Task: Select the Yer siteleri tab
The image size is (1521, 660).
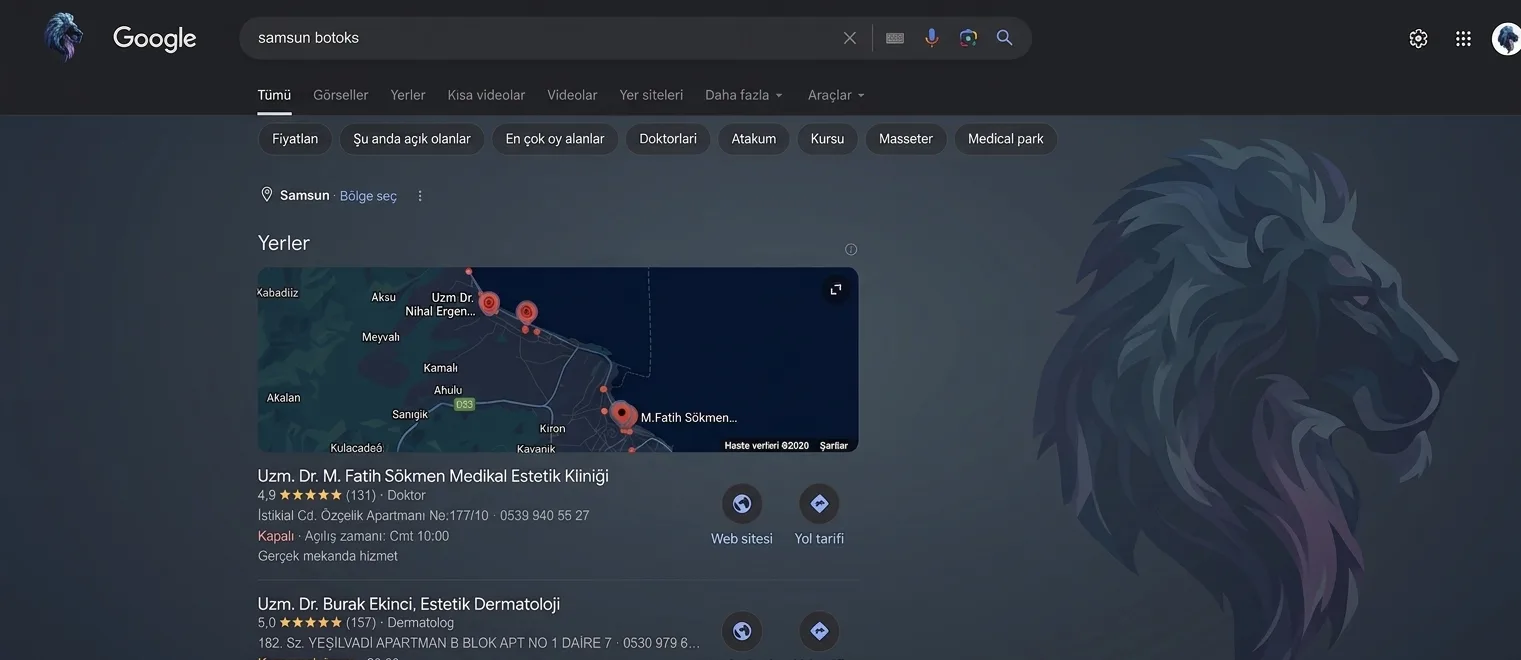Action: coord(651,95)
